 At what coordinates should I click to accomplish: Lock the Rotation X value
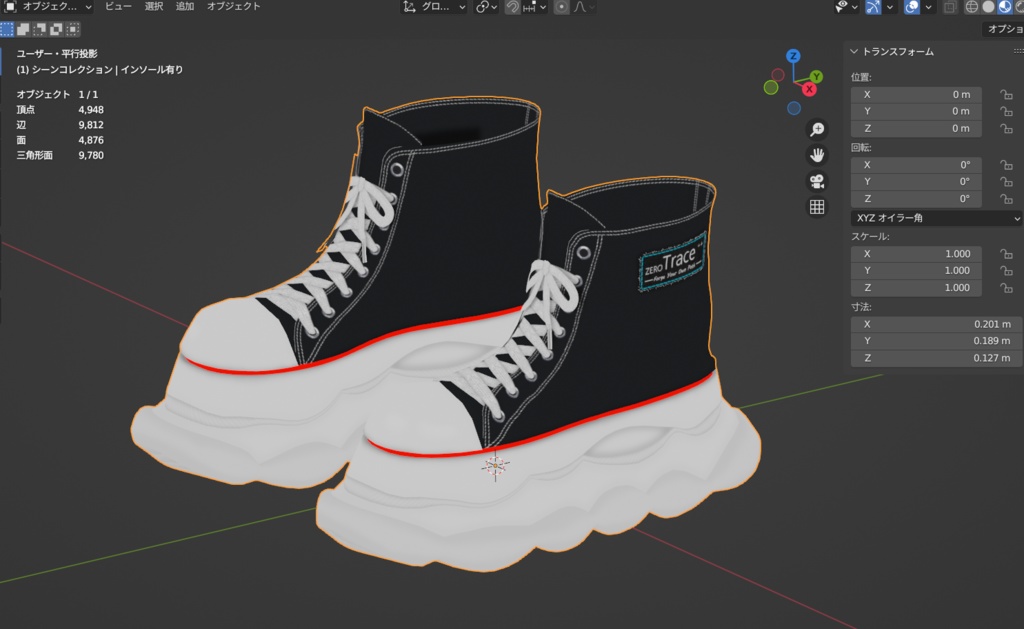click(1006, 165)
